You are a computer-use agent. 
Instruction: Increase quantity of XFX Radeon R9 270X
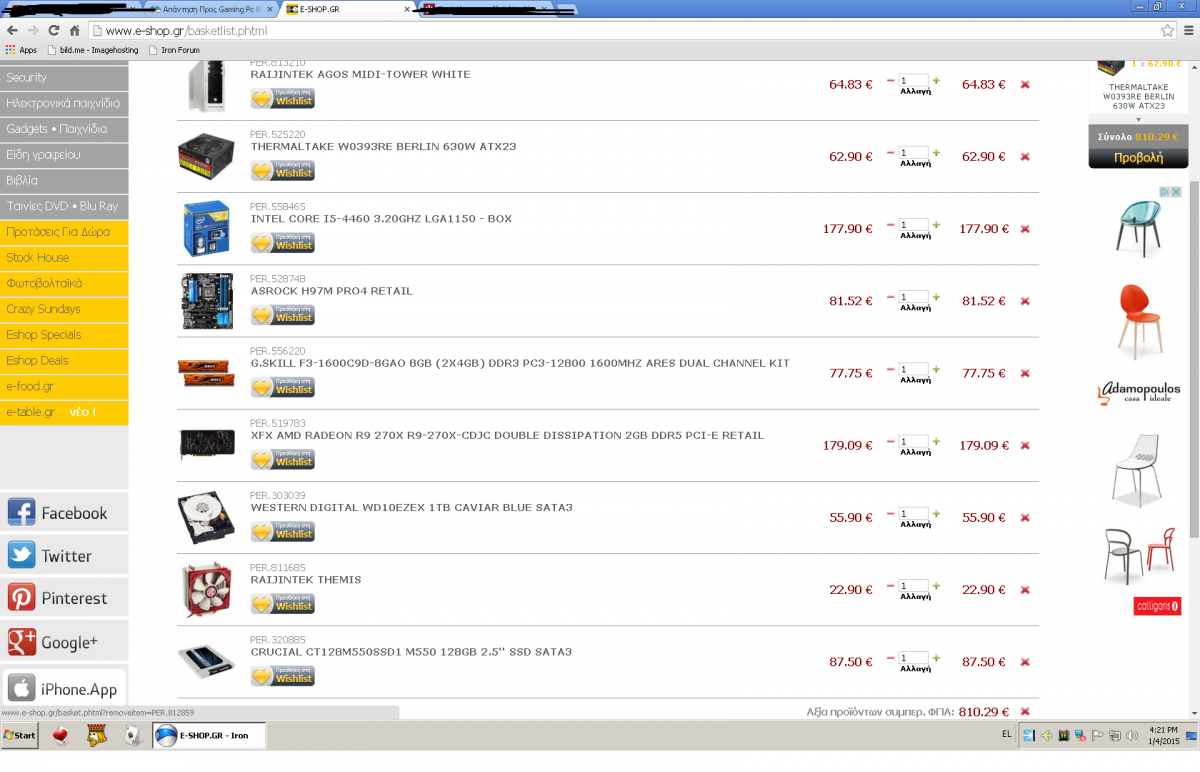pyautogui.click(x=936, y=441)
